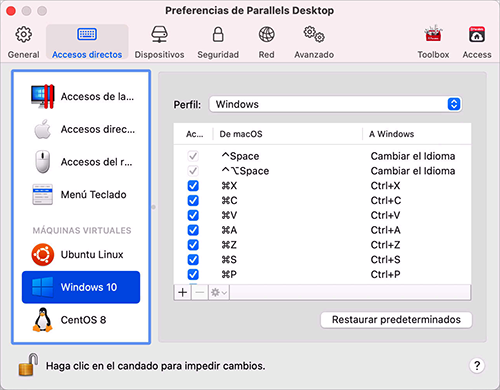Screen dimensions: 500x390
Task: Click the Ubuntu Linux logo
Action: [x=43, y=255]
